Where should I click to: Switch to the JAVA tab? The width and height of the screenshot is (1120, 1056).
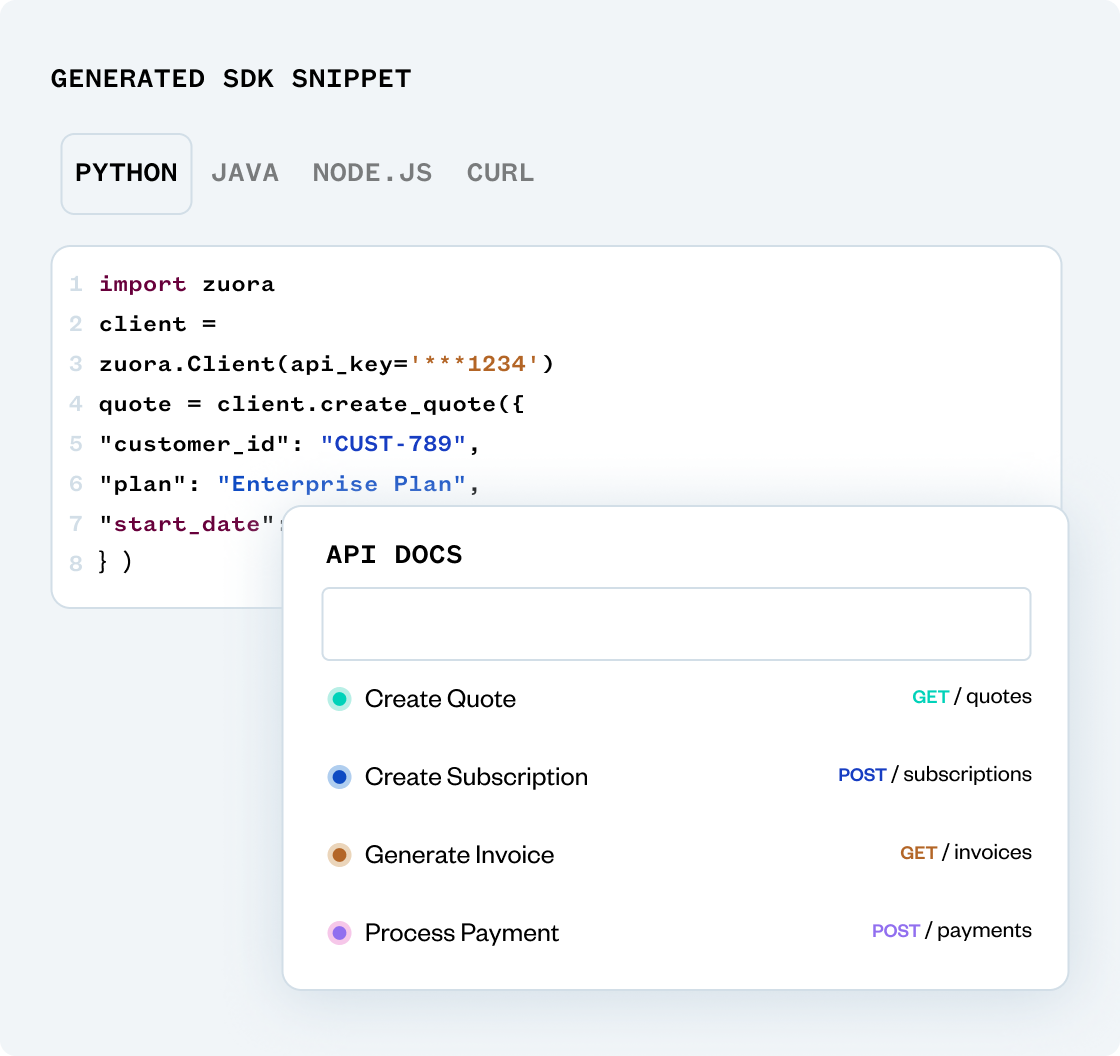[x=245, y=174]
